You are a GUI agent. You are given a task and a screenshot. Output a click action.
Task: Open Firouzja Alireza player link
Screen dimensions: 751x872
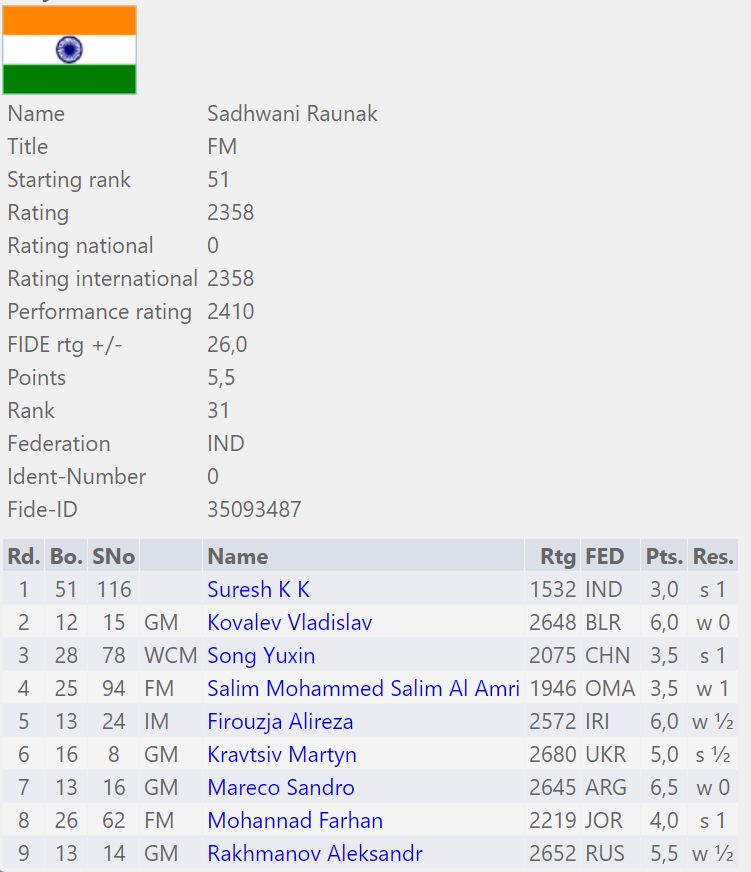(280, 721)
